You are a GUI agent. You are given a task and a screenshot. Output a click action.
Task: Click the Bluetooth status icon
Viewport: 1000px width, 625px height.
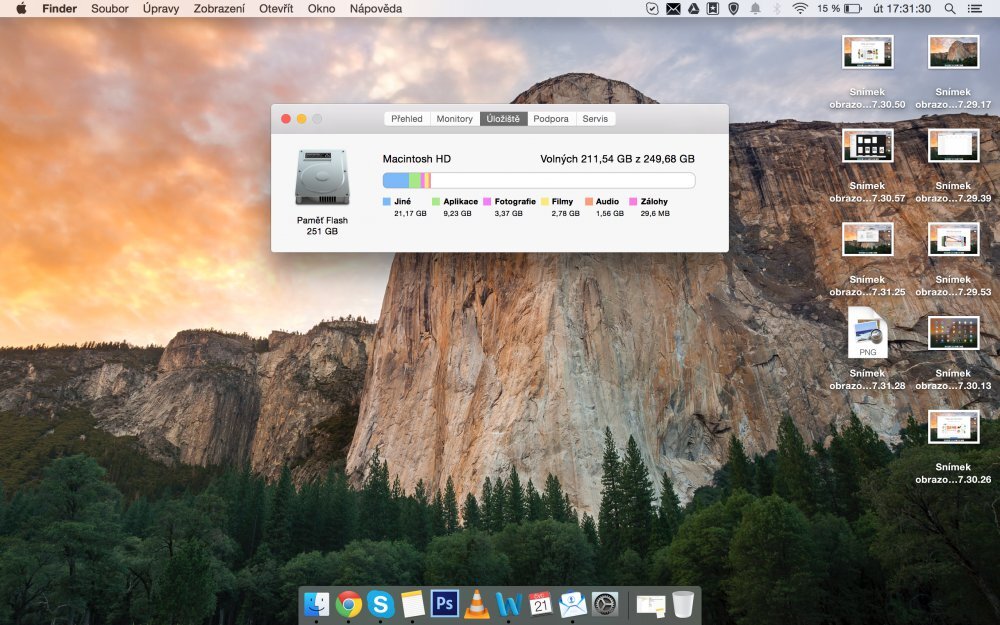778,8
